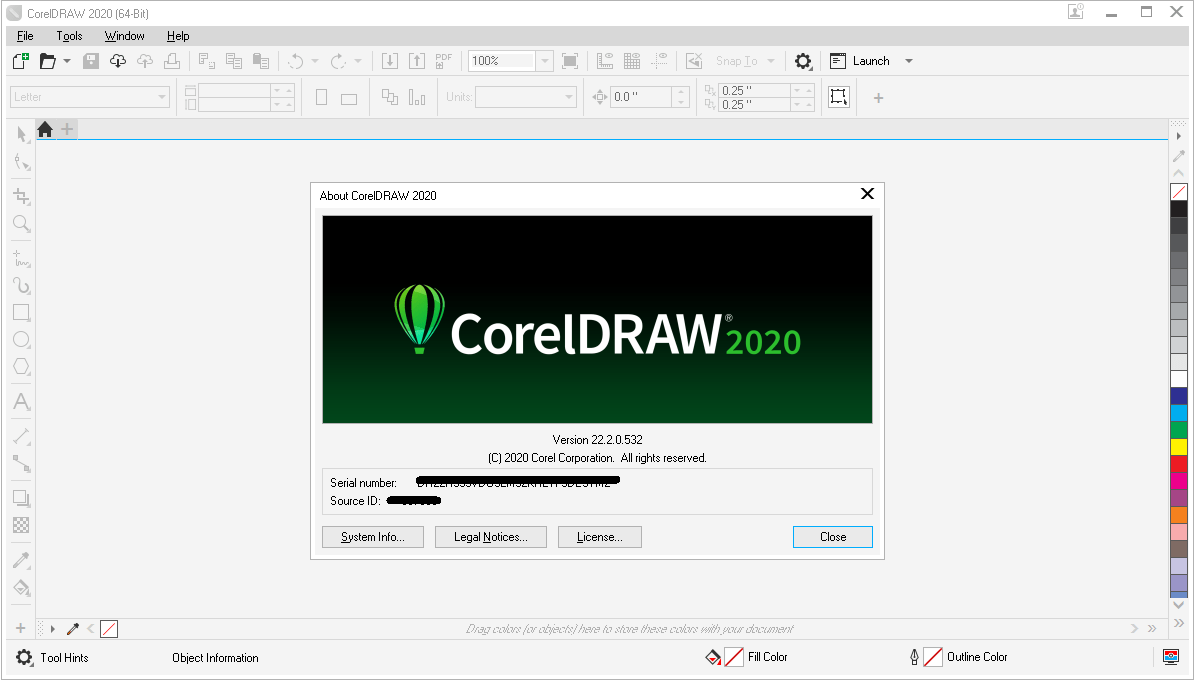The image size is (1195, 680).
Task: Toggle the show rulers icon
Action: [x=605, y=61]
